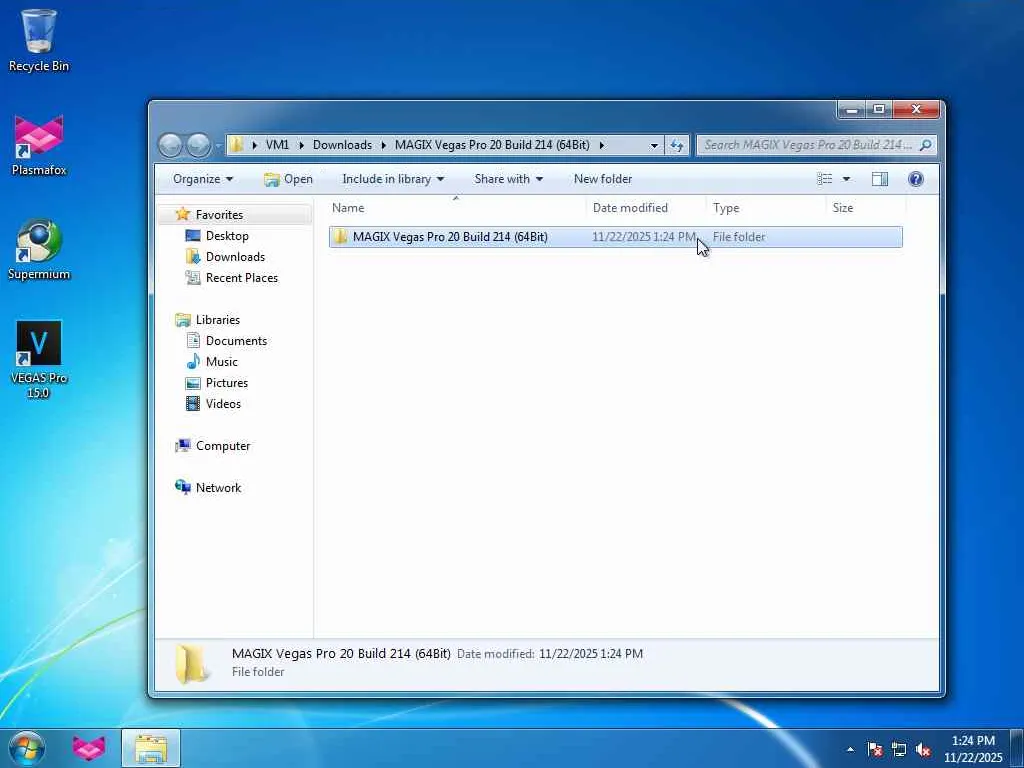Go to Downloads in the breadcrumb

[x=342, y=145]
